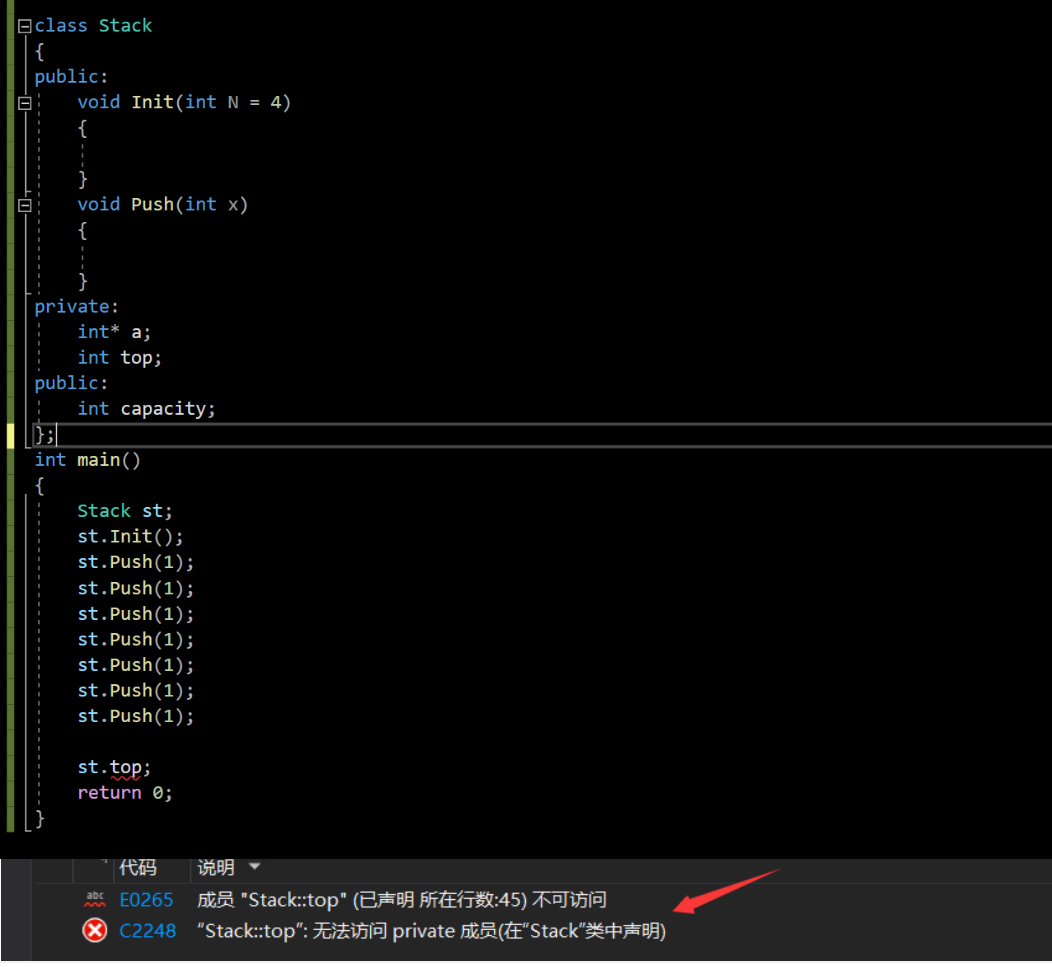
Task: Click the 'int top;' declaration
Action: (119, 358)
